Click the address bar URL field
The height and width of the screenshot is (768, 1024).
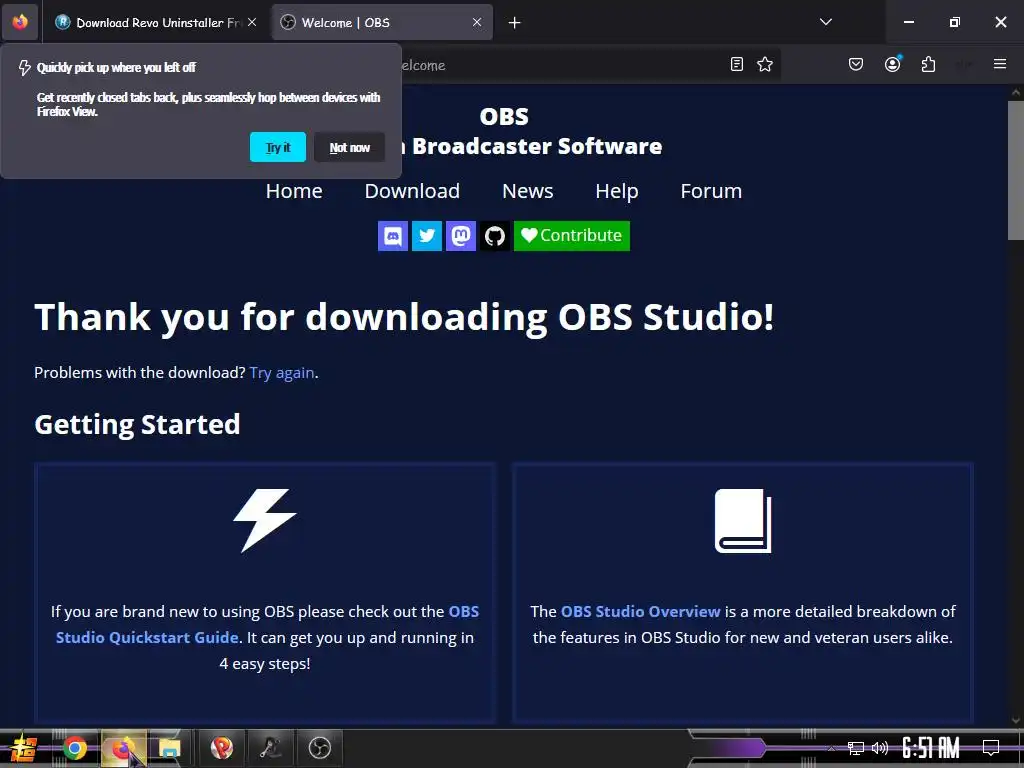[562, 65]
